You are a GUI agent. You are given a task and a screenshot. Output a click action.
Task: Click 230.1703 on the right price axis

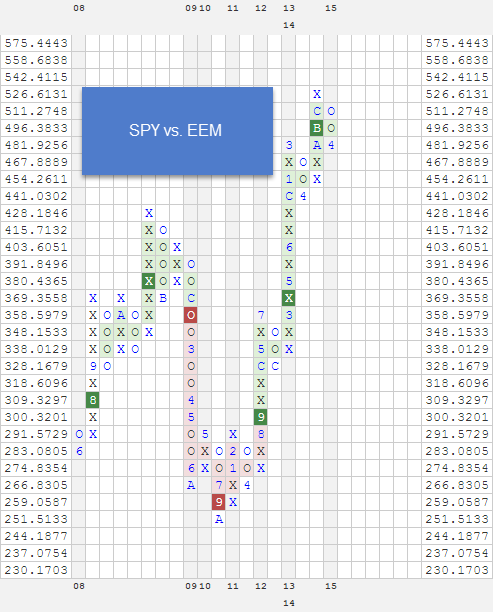click(457, 570)
